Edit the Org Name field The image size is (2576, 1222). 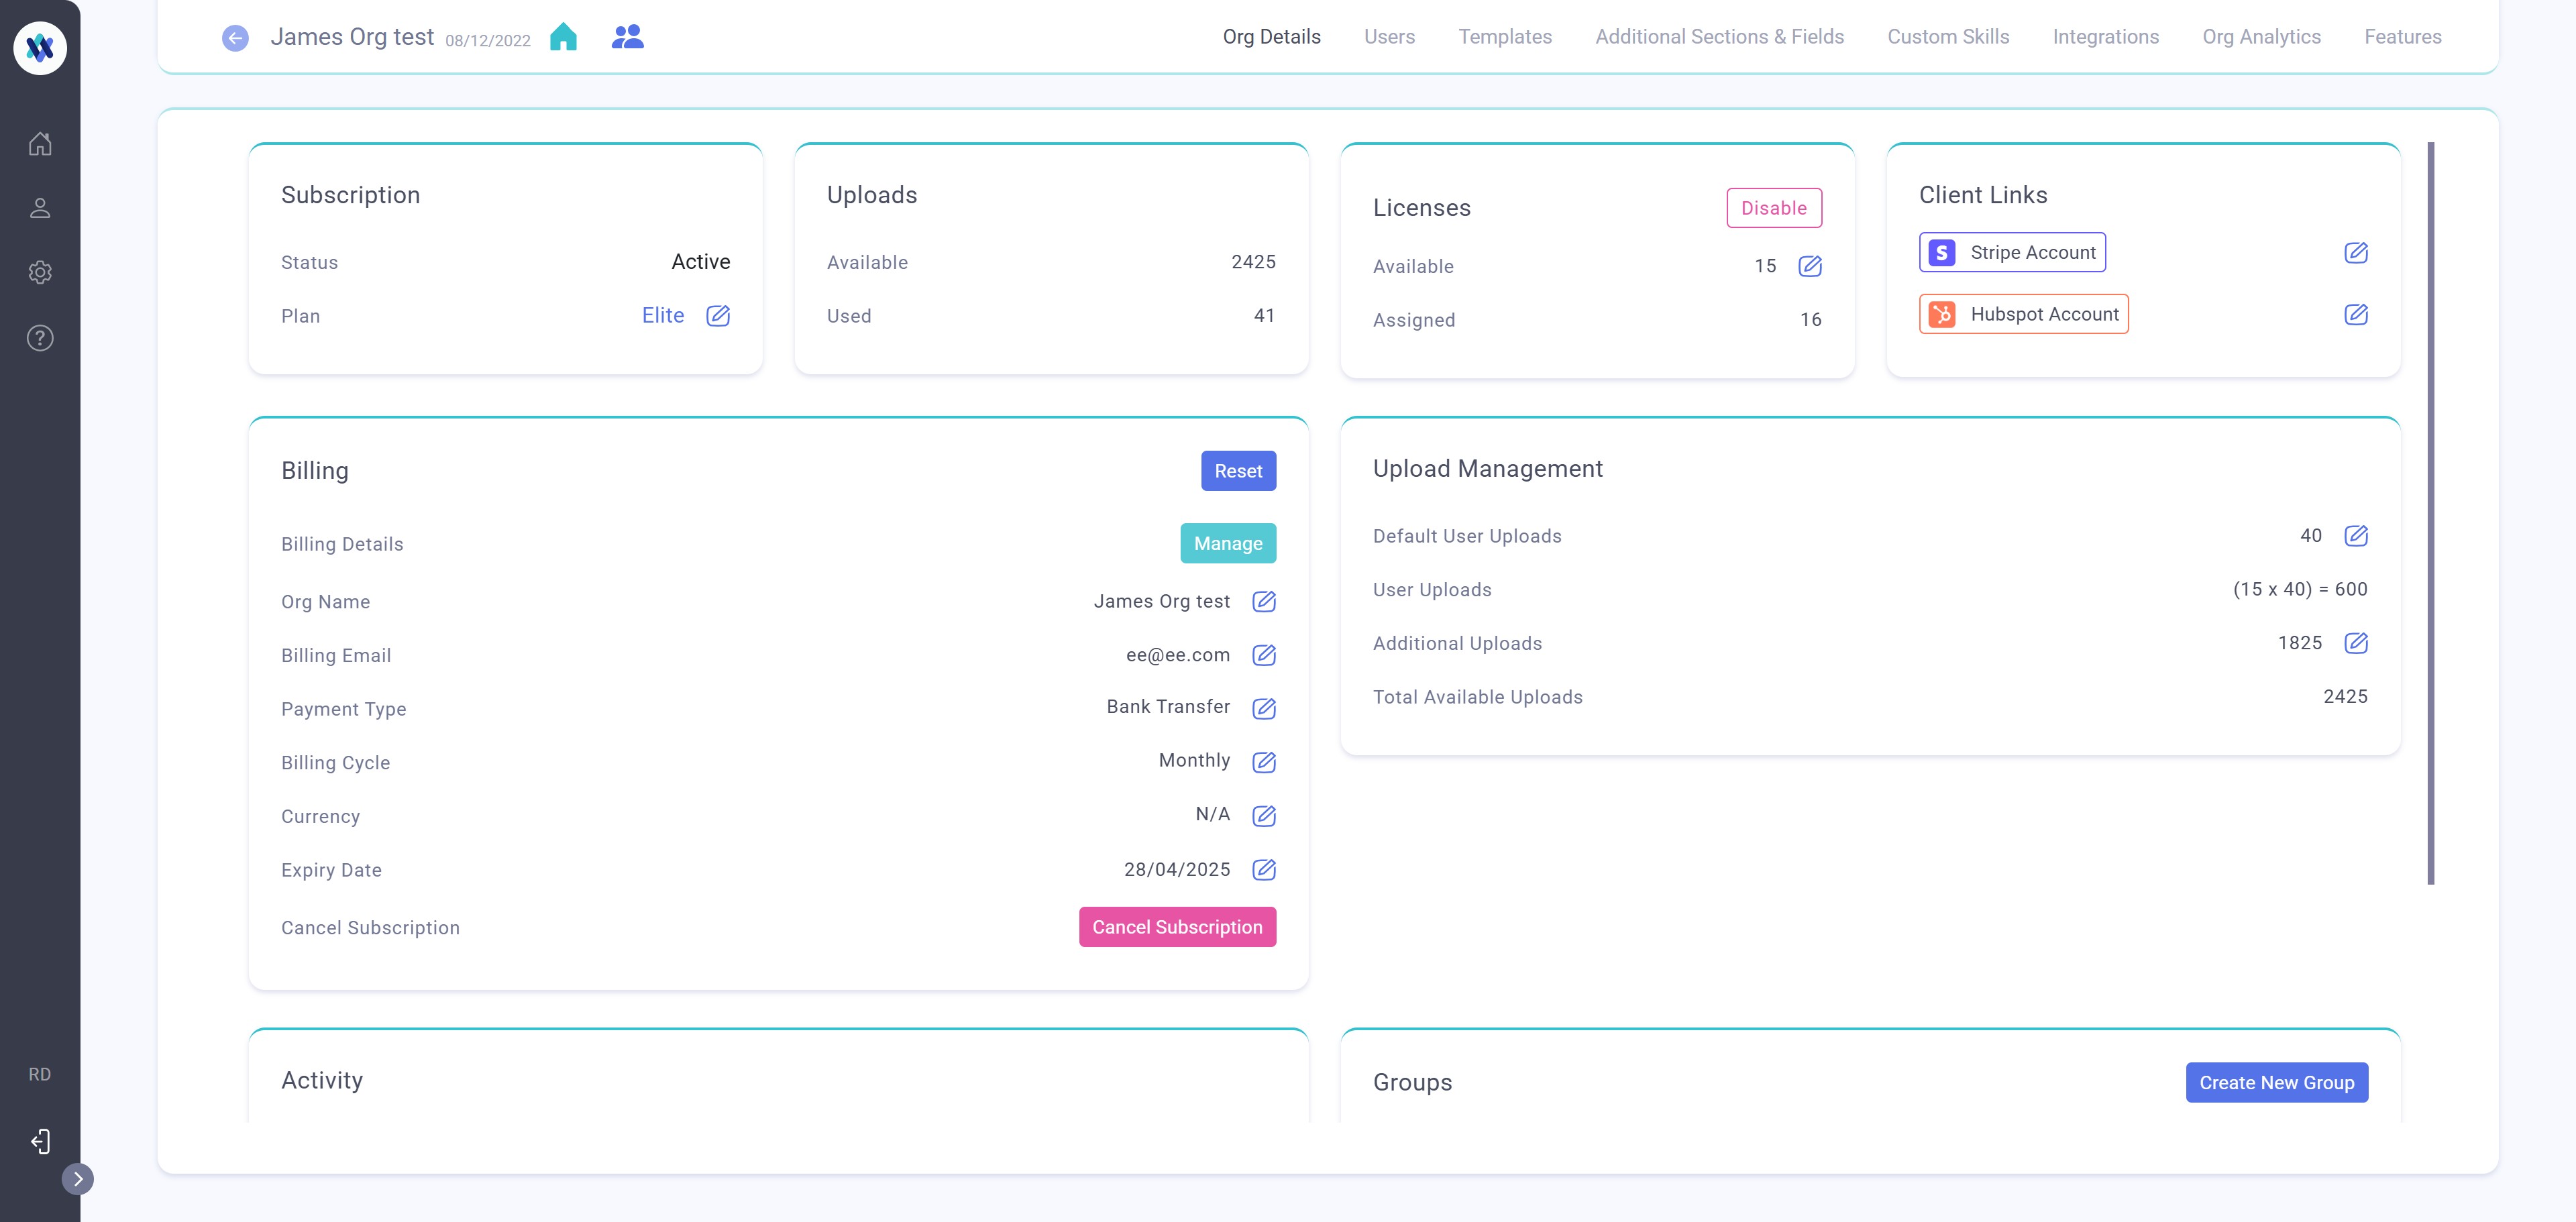click(x=1264, y=602)
